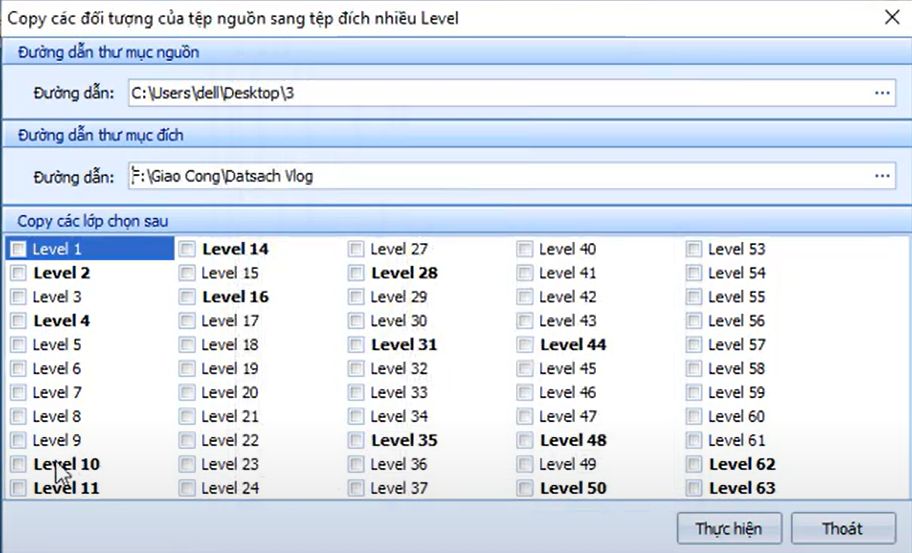Select the Level 29 list row

[428, 297]
